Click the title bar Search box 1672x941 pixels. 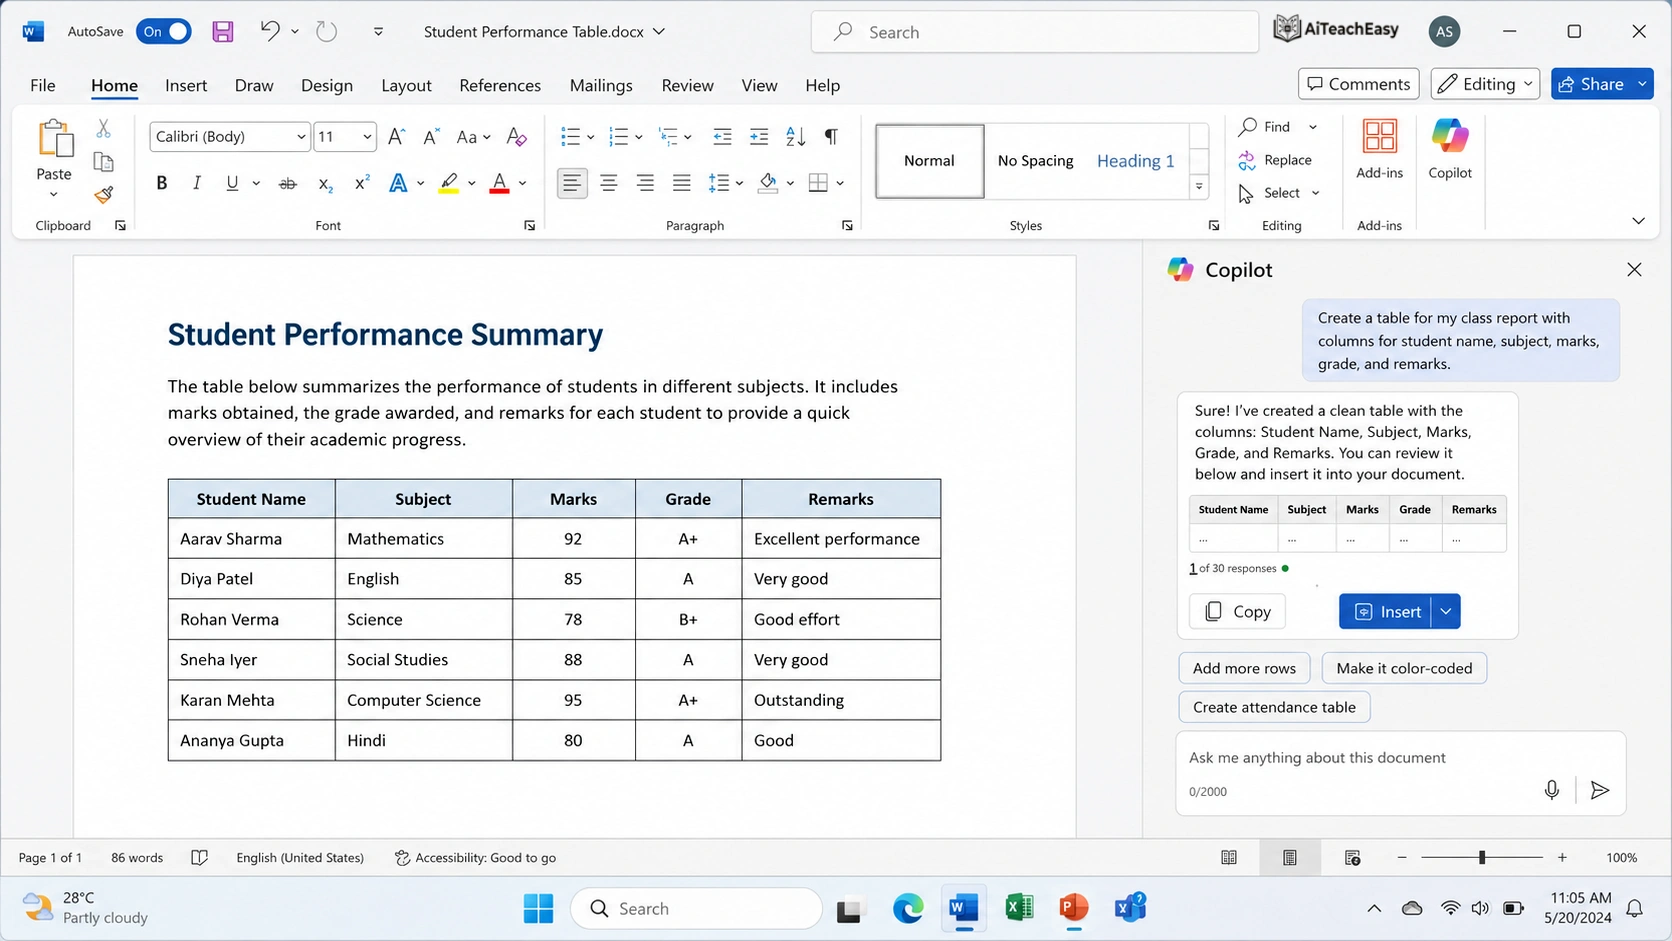[x=1035, y=32]
